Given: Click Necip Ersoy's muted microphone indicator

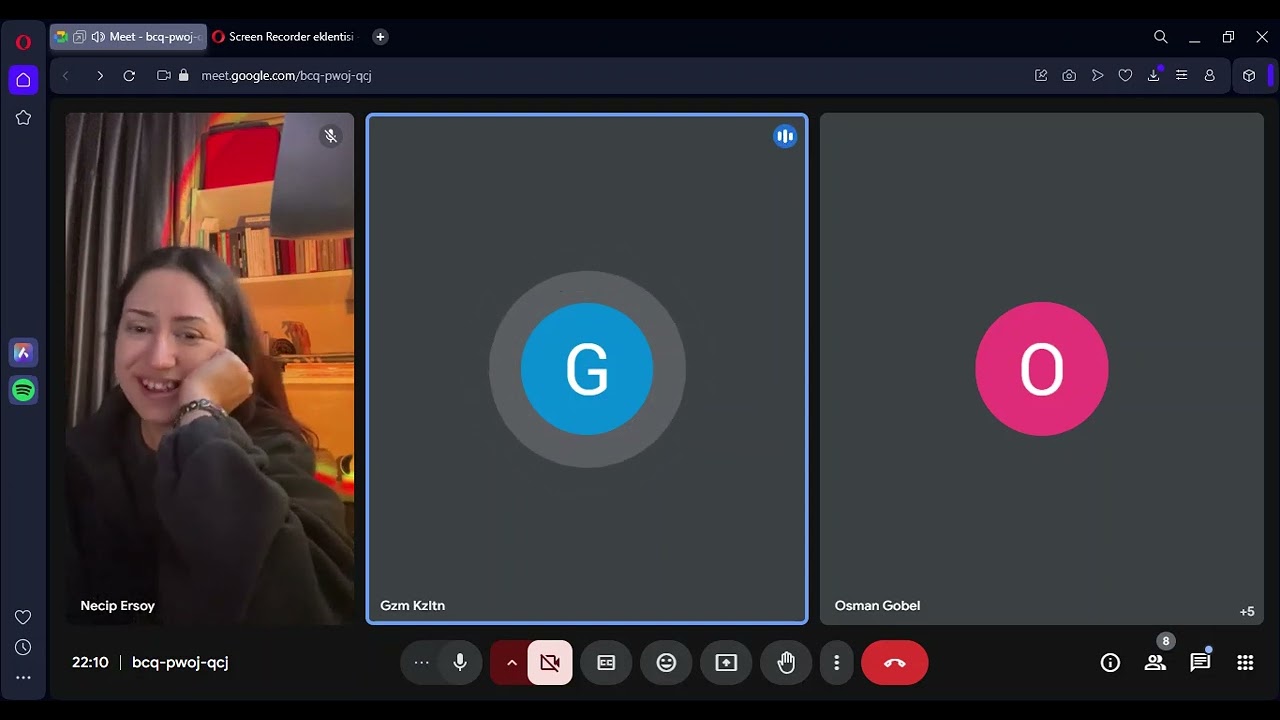Looking at the screenshot, I should 331,136.
